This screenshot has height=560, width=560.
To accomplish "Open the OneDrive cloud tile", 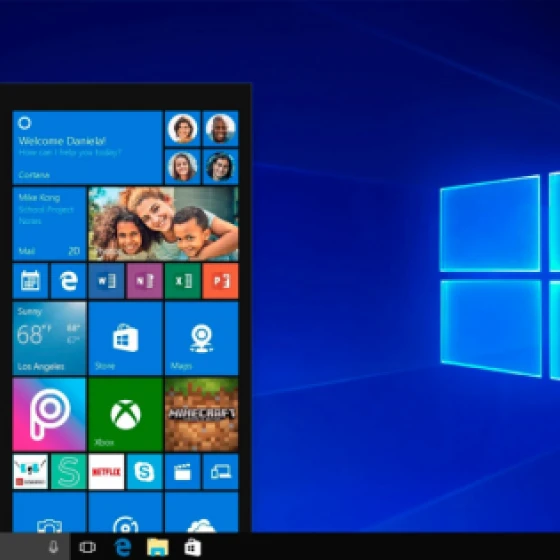I will (x=201, y=512).
